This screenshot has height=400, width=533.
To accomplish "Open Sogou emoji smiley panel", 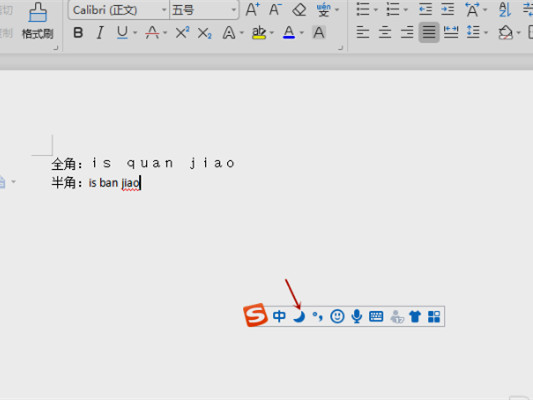I will [x=337, y=316].
